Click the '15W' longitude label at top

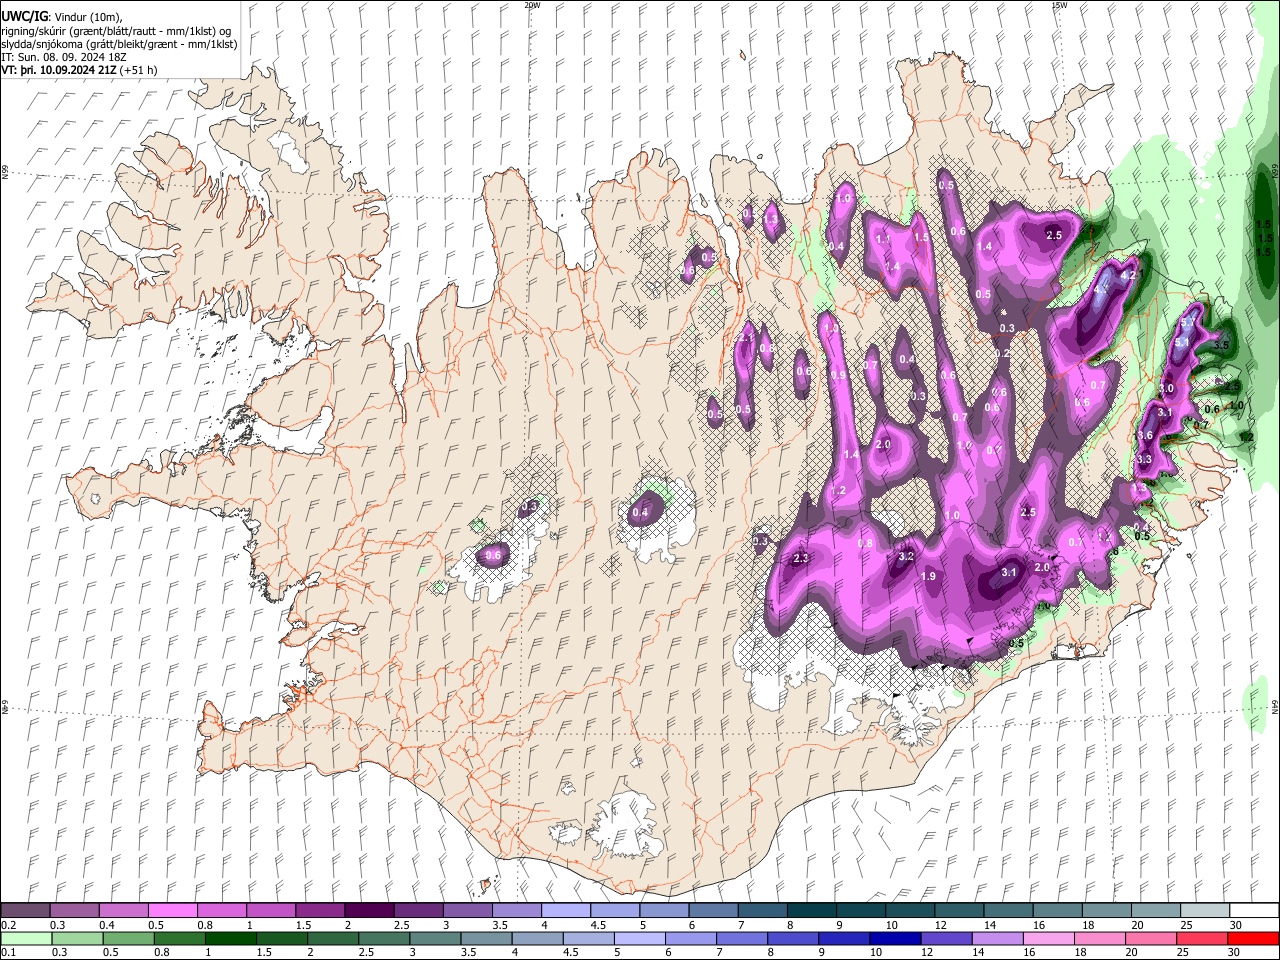[1059, 5]
